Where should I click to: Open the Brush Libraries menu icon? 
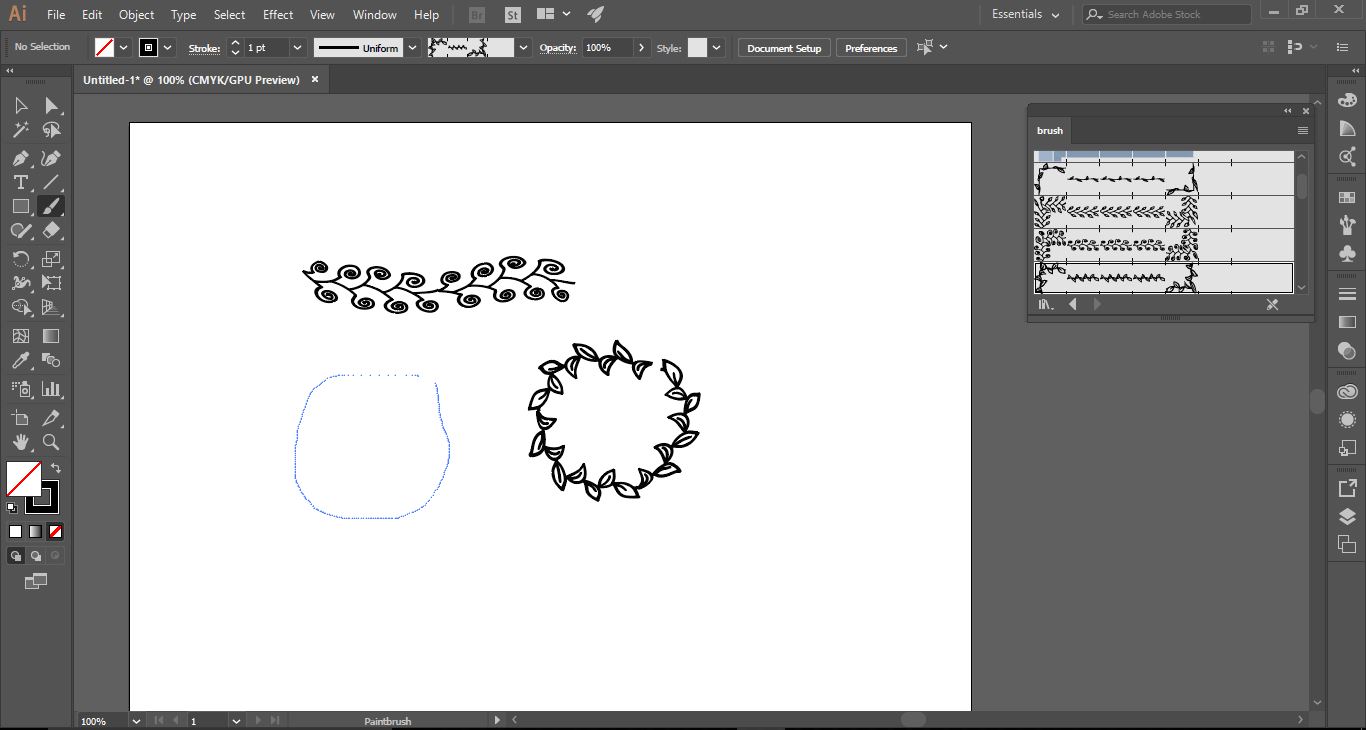[1045, 305]
